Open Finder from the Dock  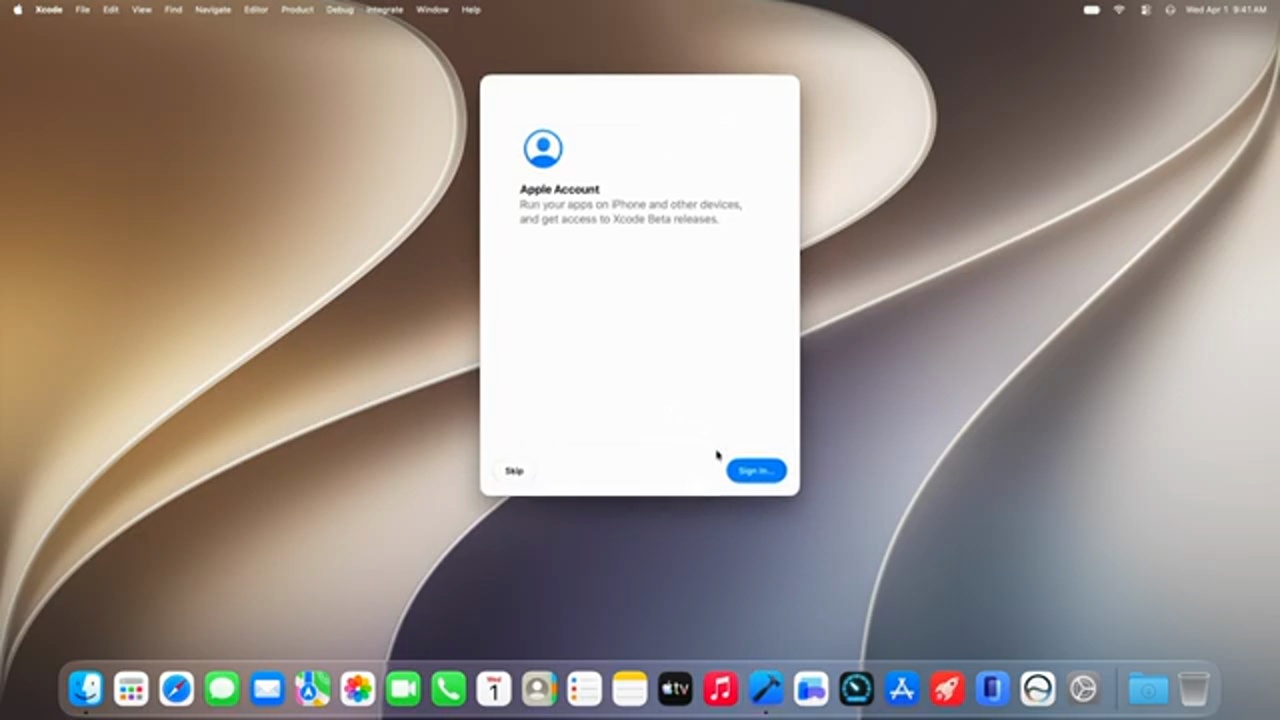tap(86, 689)
